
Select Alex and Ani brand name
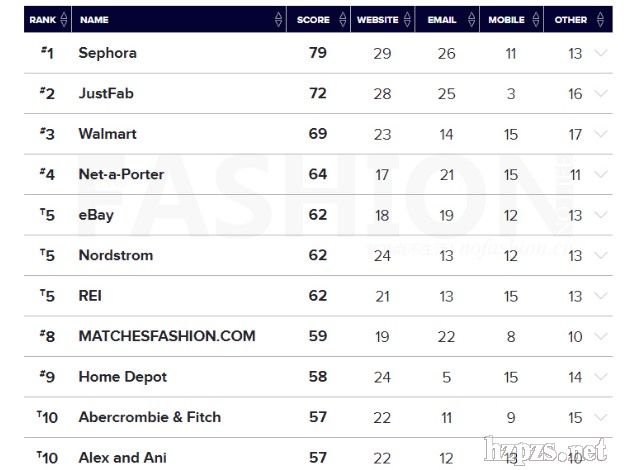(123, 457)
